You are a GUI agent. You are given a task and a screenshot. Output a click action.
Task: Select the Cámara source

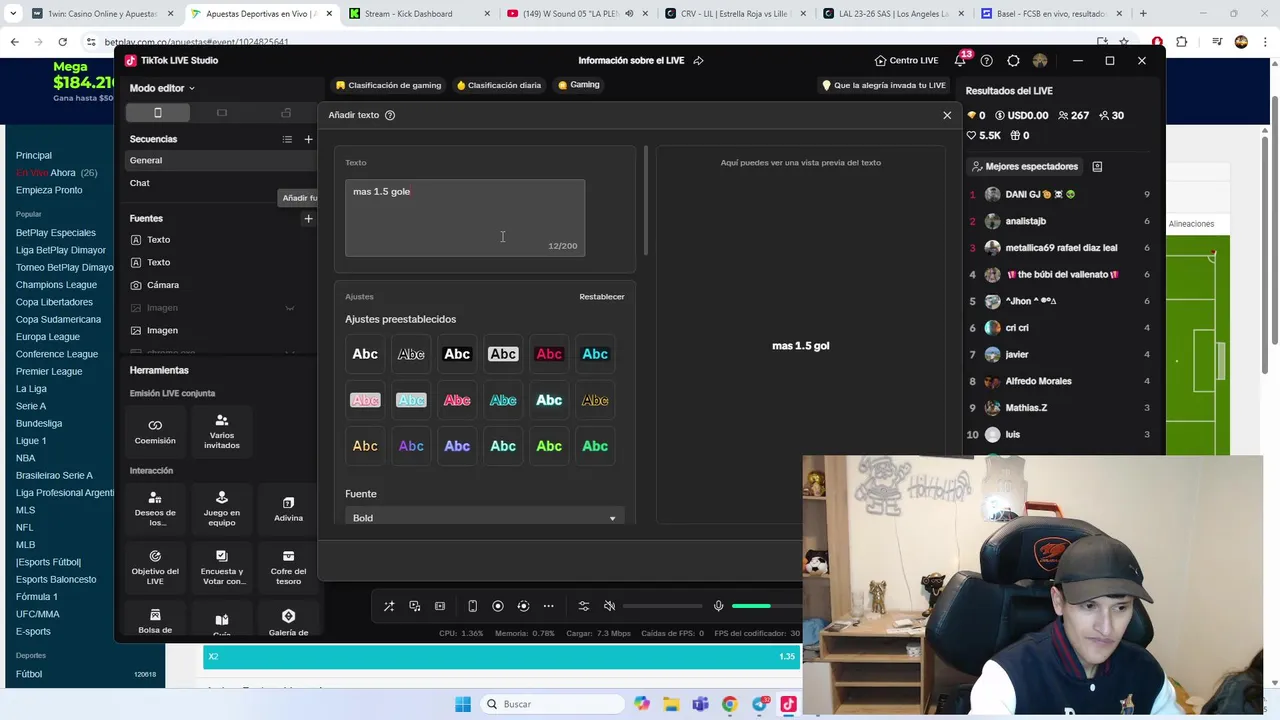pyautogui.click(x=163, y=285)
